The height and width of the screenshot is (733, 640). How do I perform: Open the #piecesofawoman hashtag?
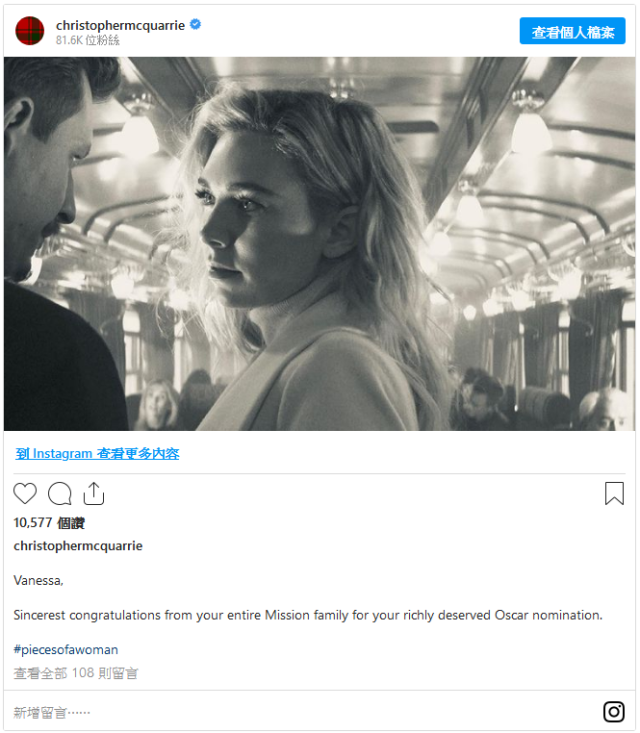pos(66,649)
